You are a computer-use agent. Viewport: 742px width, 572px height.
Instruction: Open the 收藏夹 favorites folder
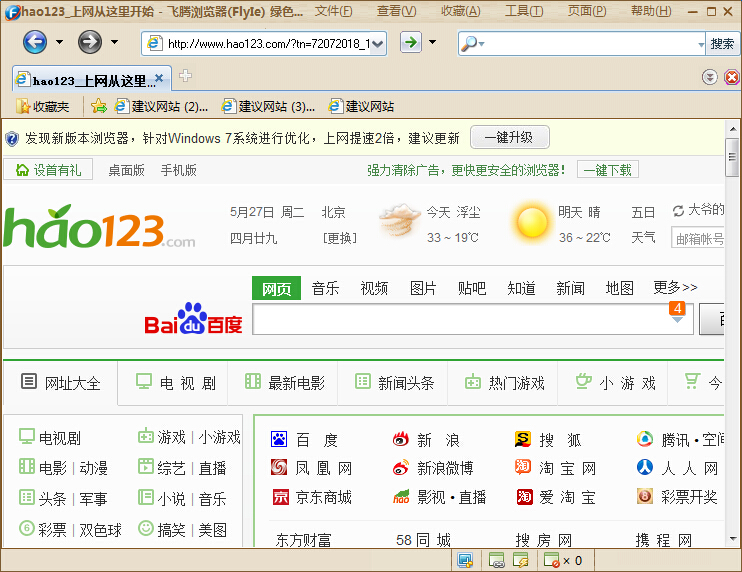pos(43,106)
